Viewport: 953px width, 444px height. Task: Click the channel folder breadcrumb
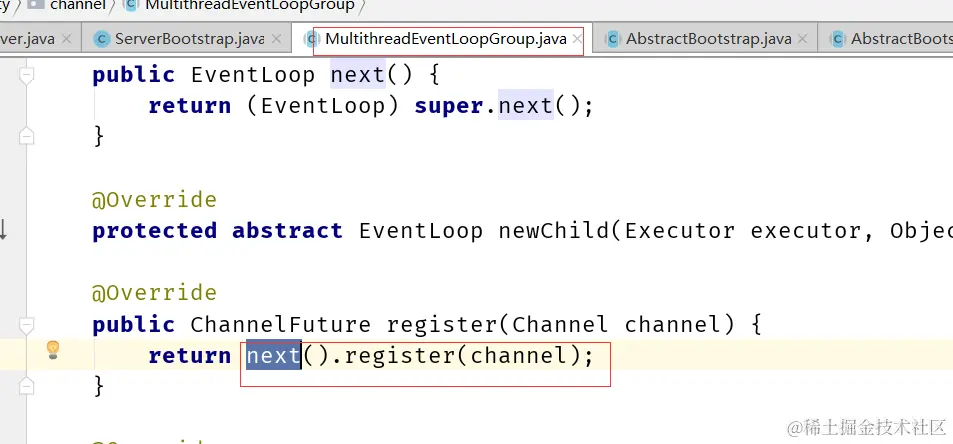pyautogui.click(x=67, y=5)
